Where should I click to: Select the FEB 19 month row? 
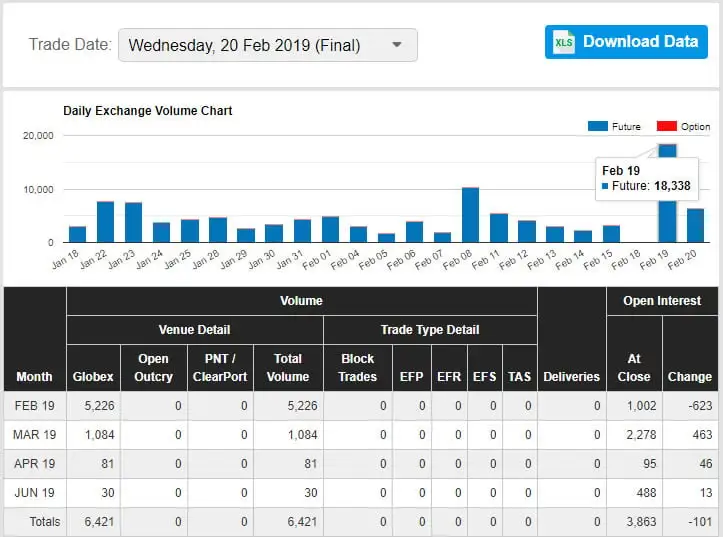pyautogui.click(x=35, y=406)
